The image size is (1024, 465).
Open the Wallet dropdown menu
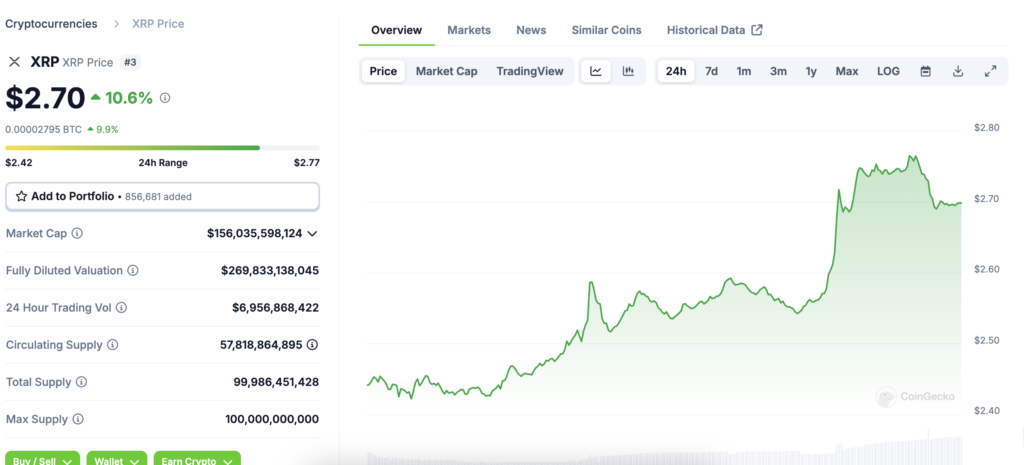click(116, 460)
